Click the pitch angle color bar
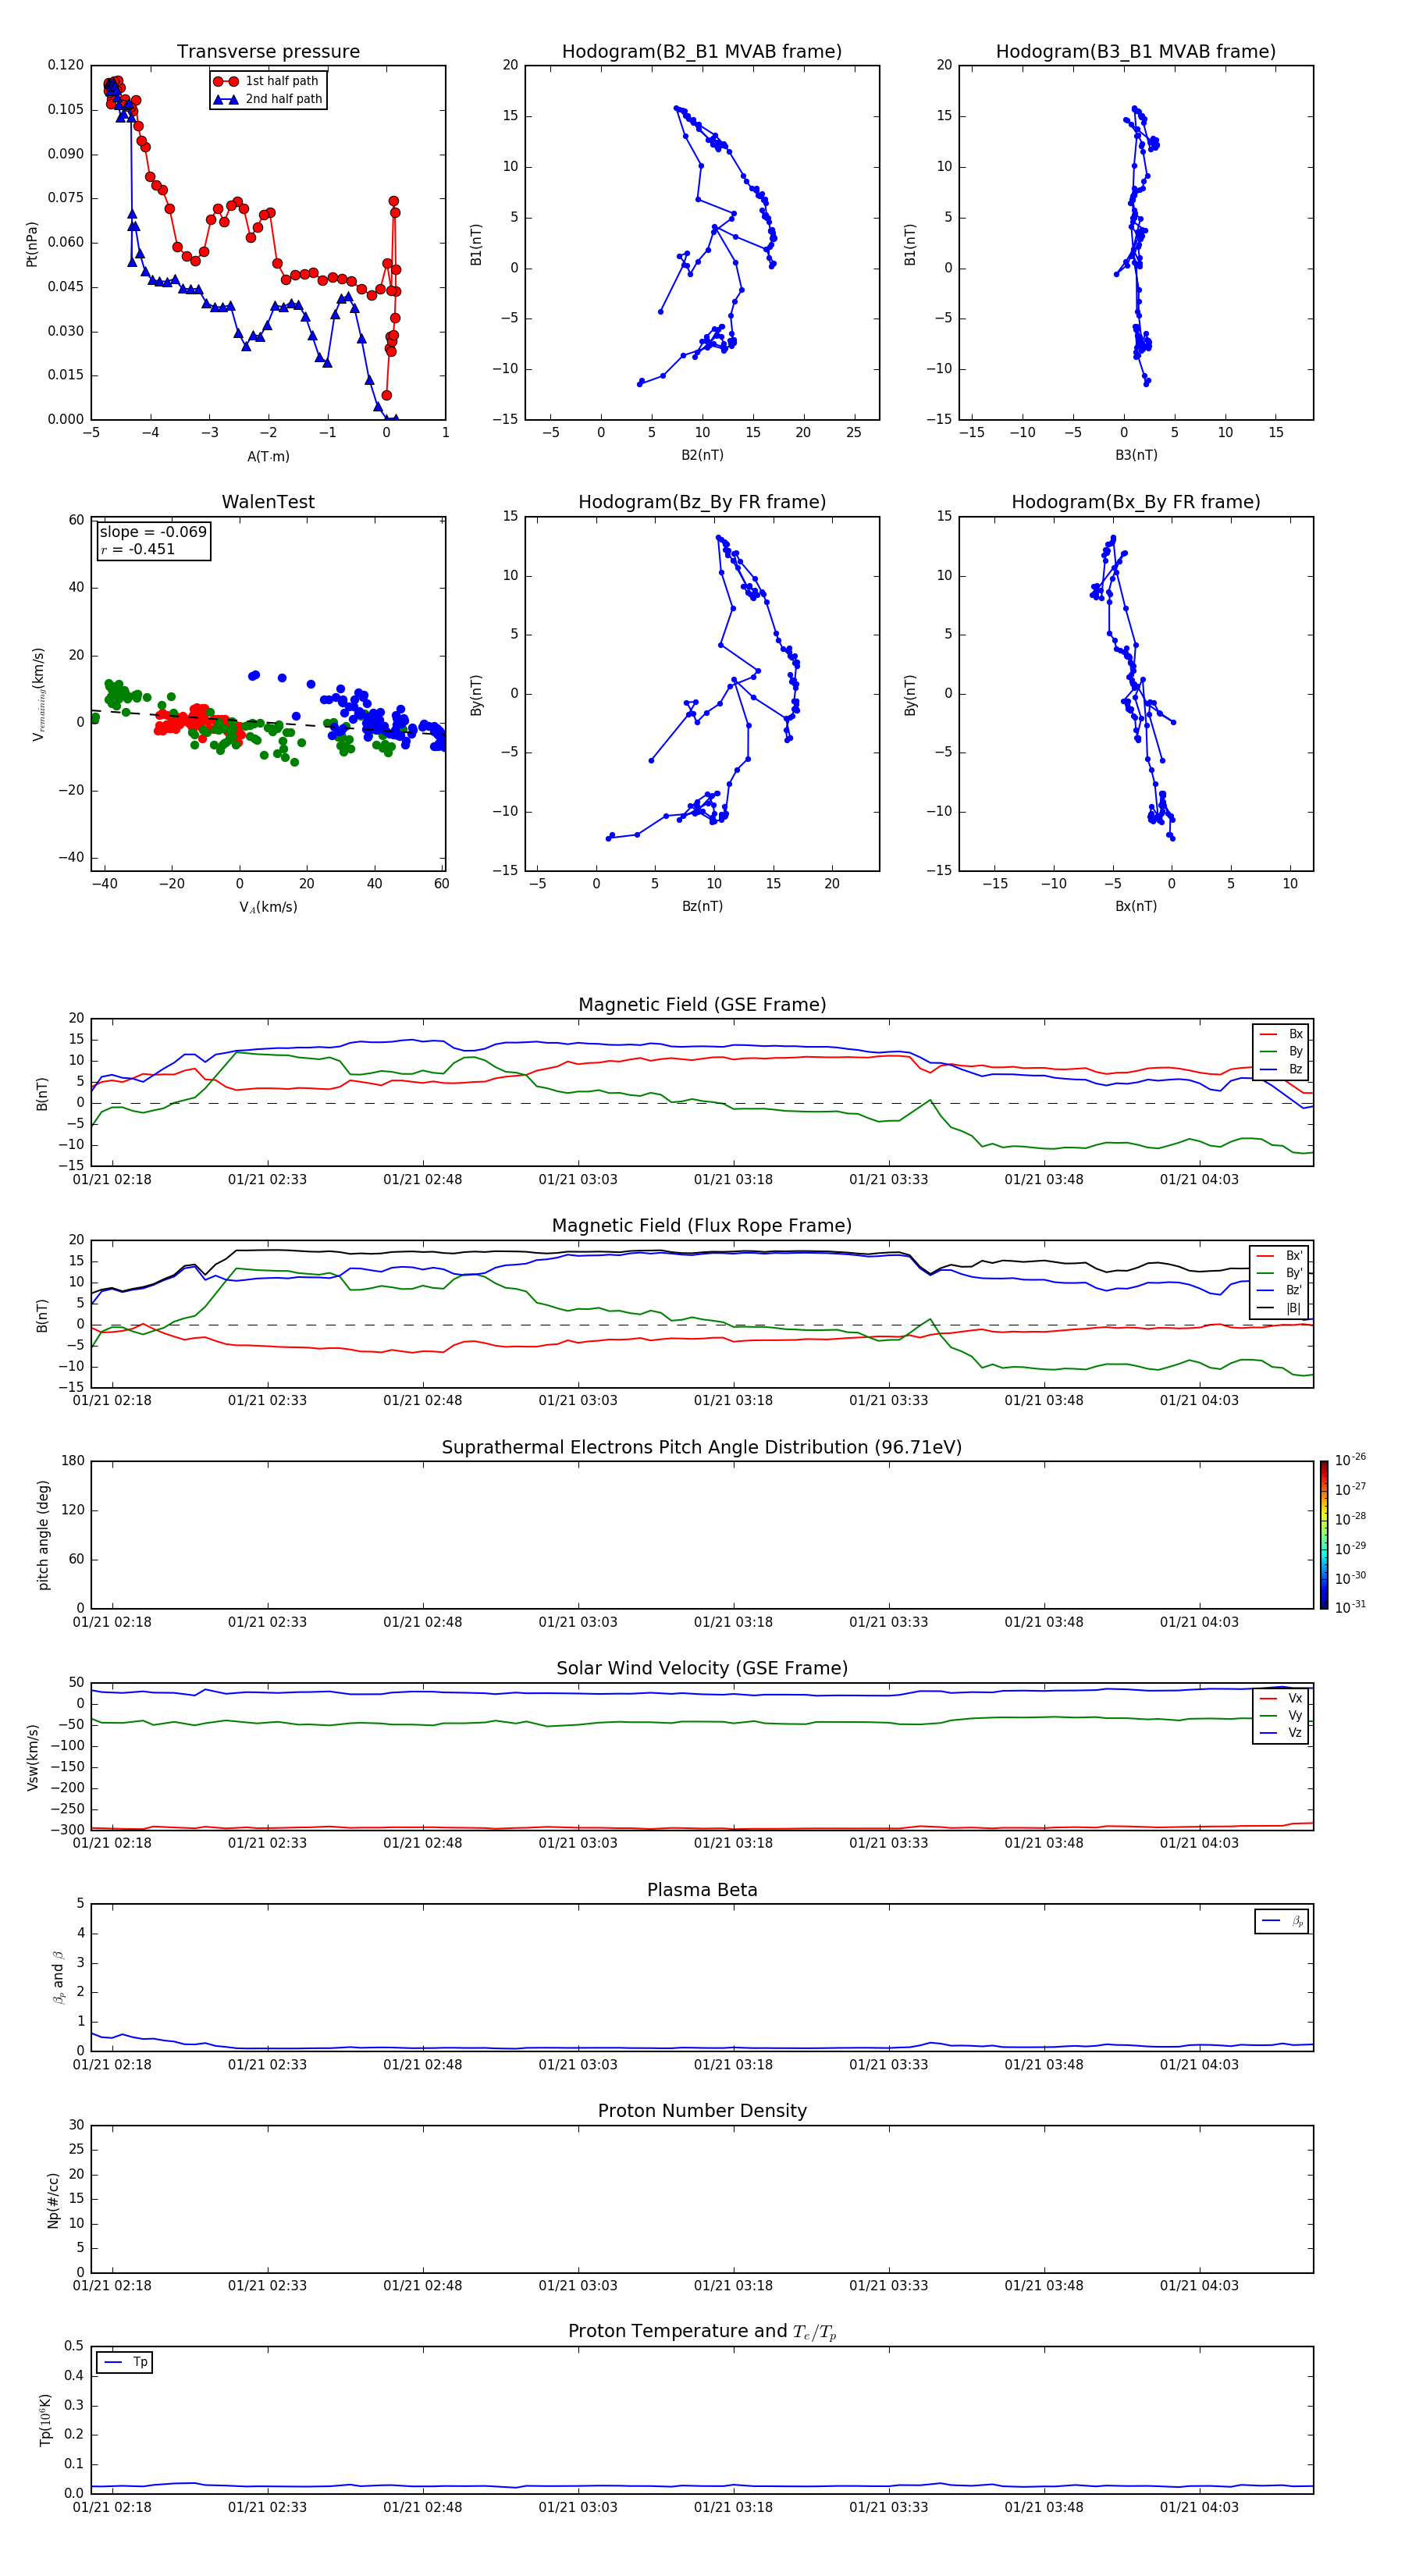Image resolution: width=1405 pixels, height=2576 pixels. pos(1324,1535)
